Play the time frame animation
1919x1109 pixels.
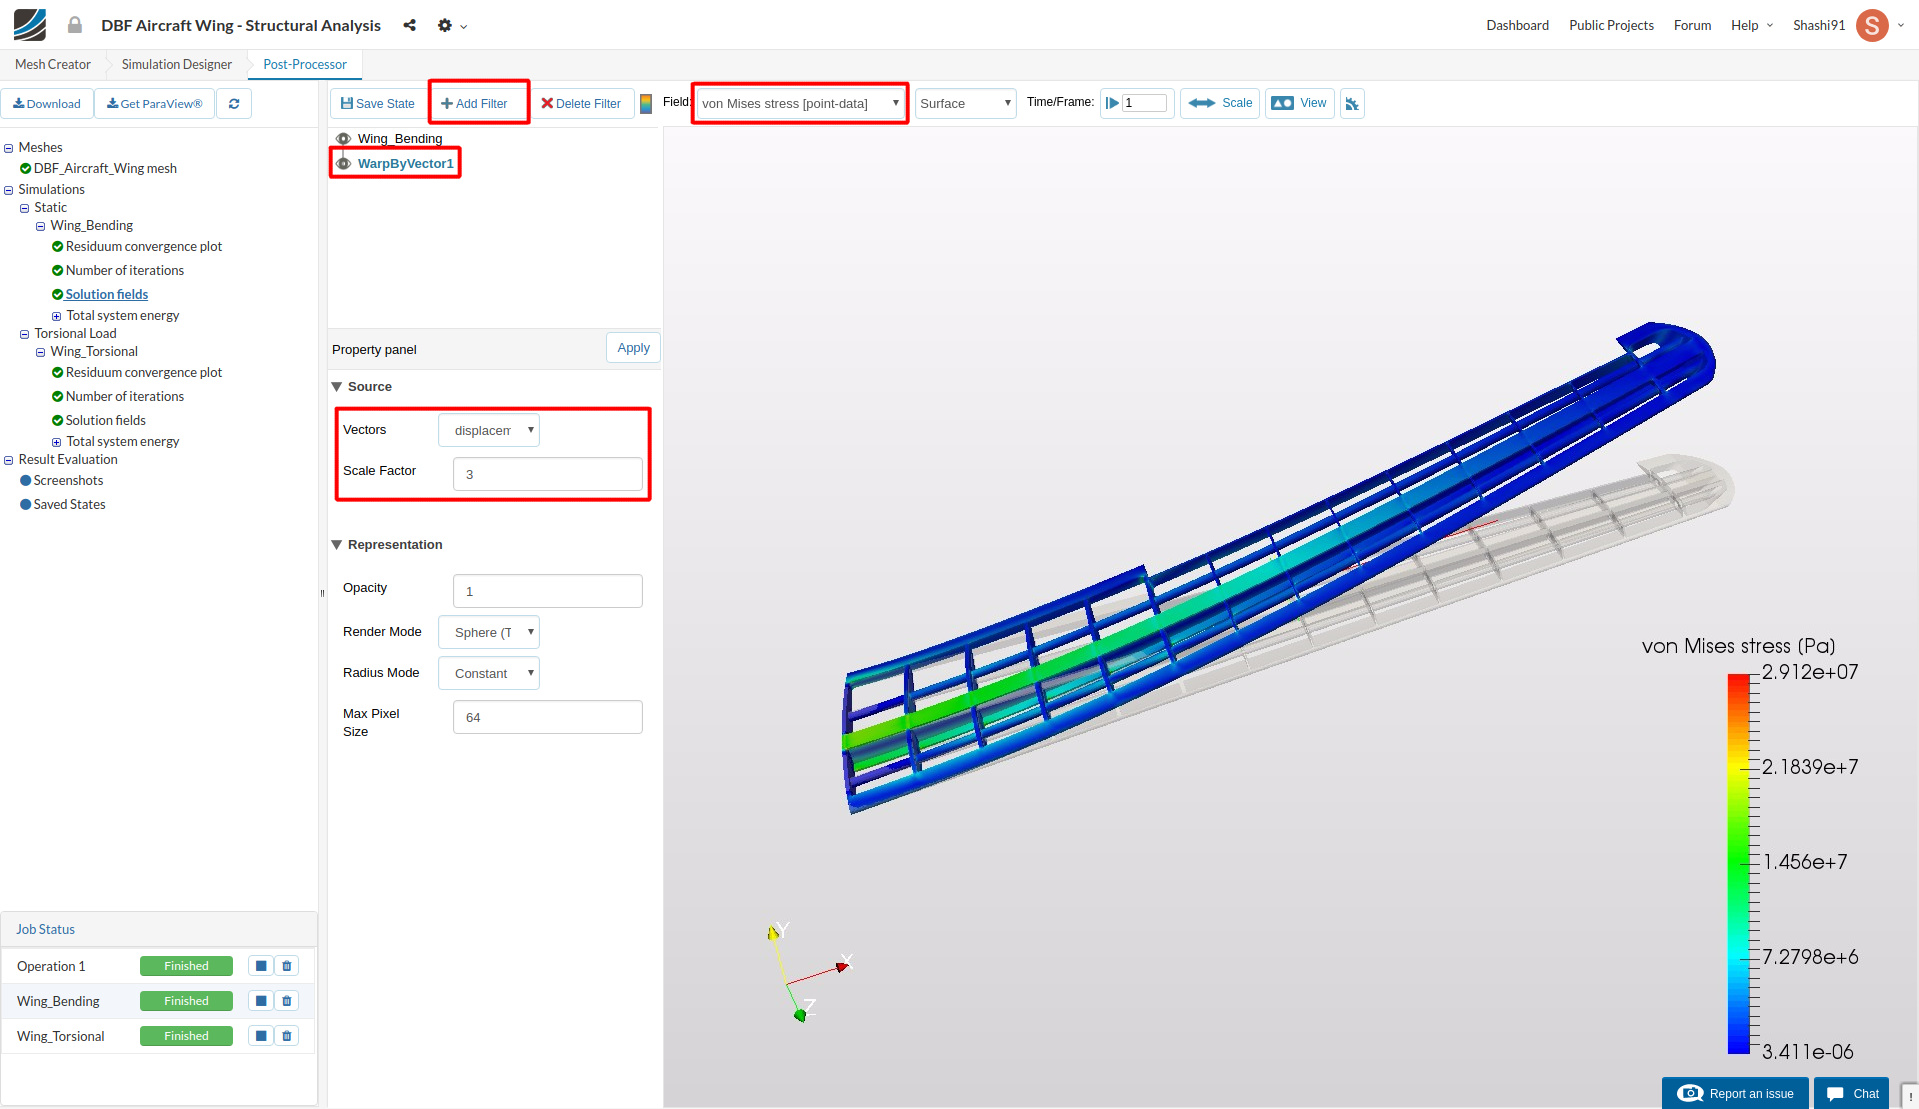click(1112, 103)
